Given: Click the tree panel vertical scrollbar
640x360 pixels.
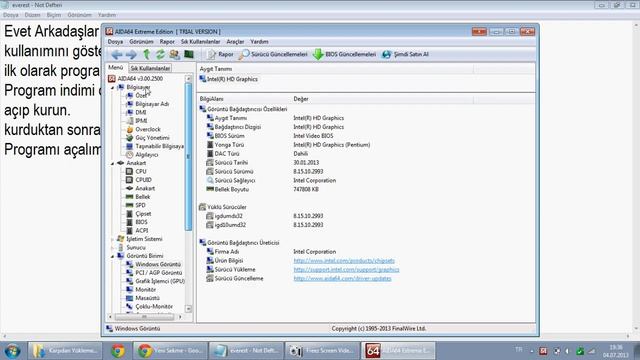Looking at the screenshot, I should [188, 157].
